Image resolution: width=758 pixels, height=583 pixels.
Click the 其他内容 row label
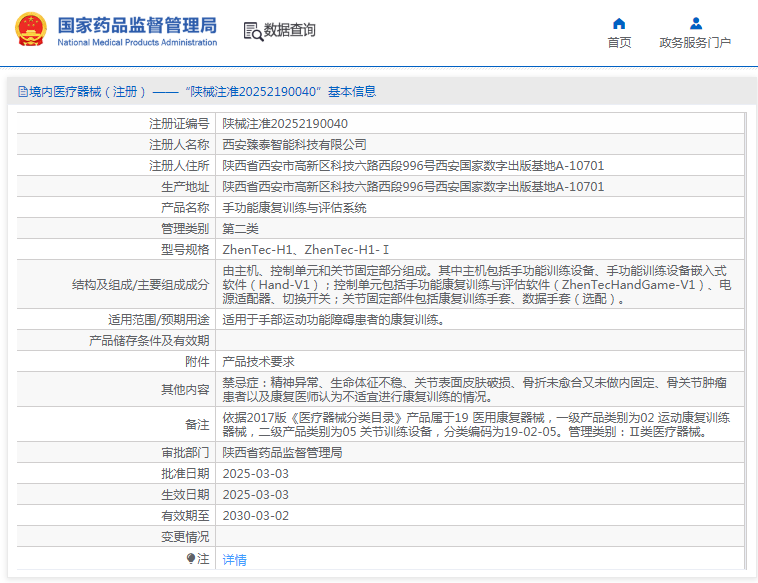tap(185, 390)
